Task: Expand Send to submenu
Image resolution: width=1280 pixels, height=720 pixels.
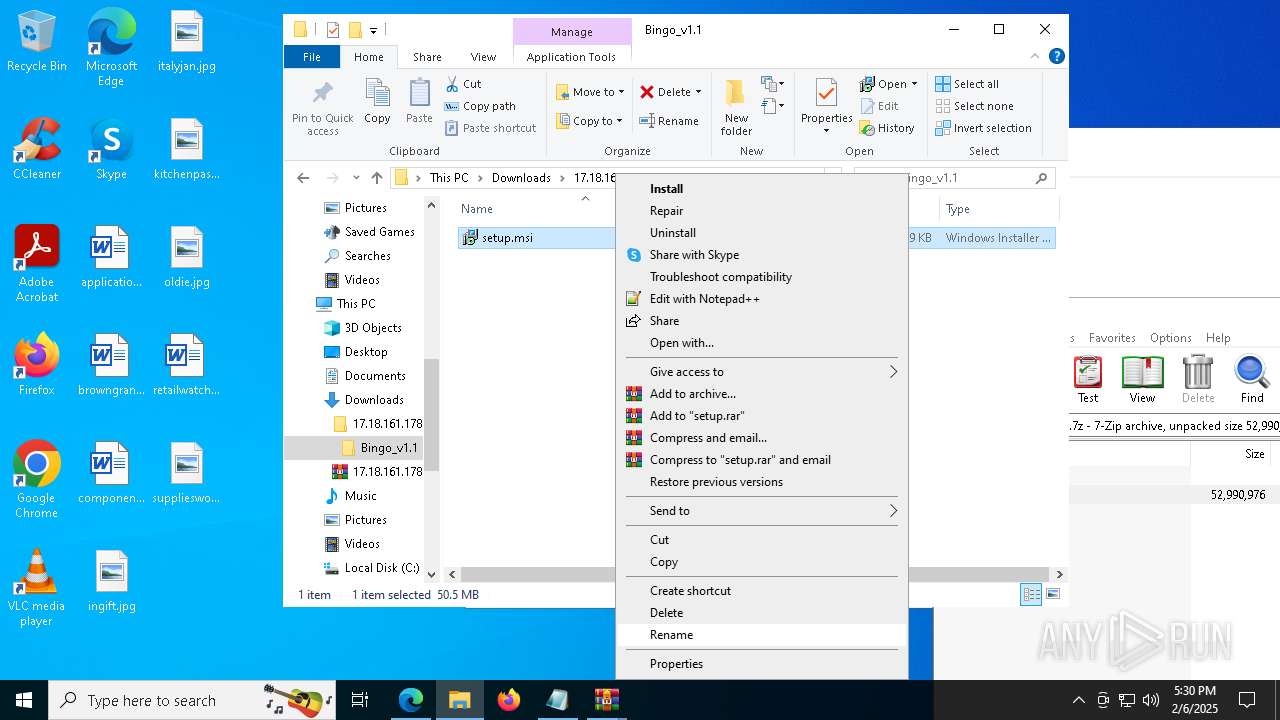Action: pyautogui.click(x=761, y=511)
